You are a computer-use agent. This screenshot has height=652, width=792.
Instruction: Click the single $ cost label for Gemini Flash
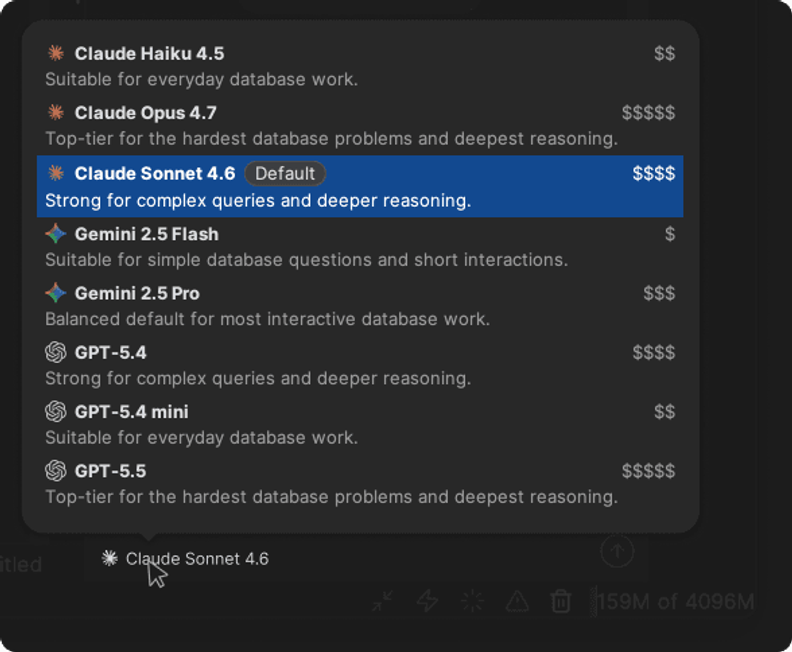pyautogui.click(x=670, y=234)
